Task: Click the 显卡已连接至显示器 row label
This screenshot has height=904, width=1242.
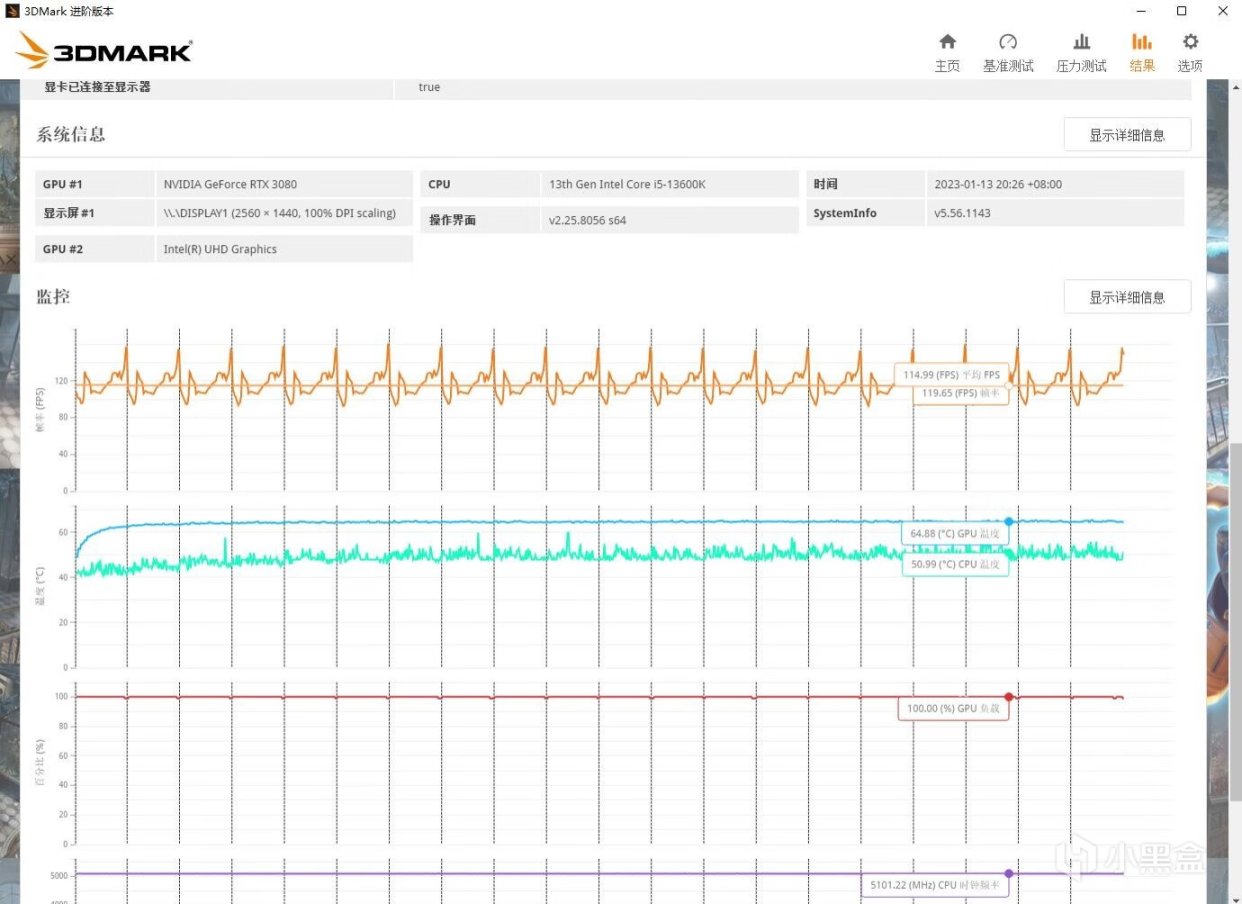Action: (97, 87)
